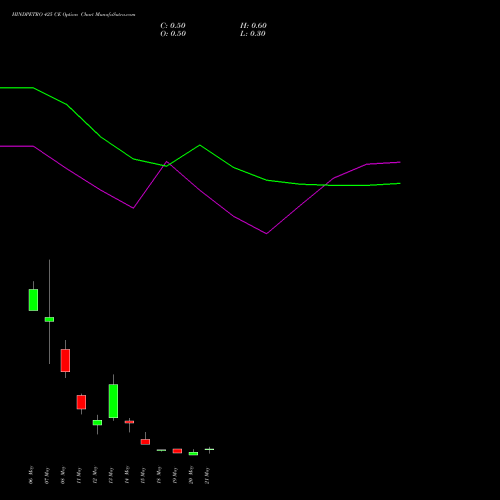Click the 20 May date label
Image resolution: width=500 pixels, height=500 pixels.
pyautogui.click(x=191, y=475)
